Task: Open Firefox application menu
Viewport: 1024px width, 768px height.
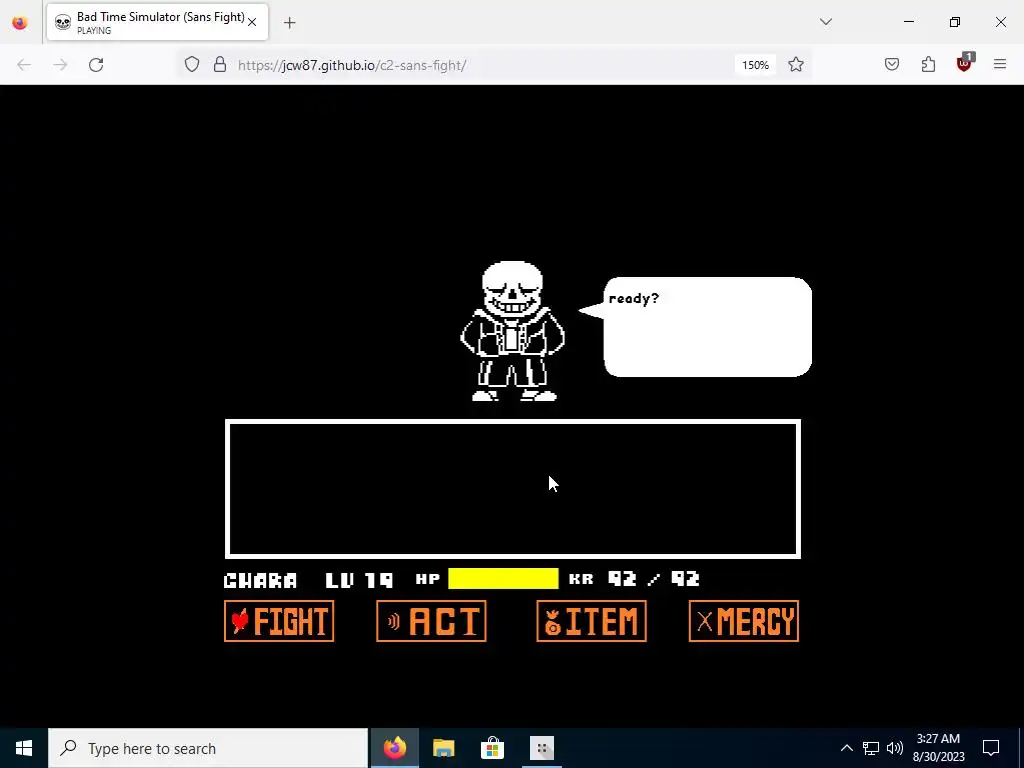Action: tap(1000, 65)
